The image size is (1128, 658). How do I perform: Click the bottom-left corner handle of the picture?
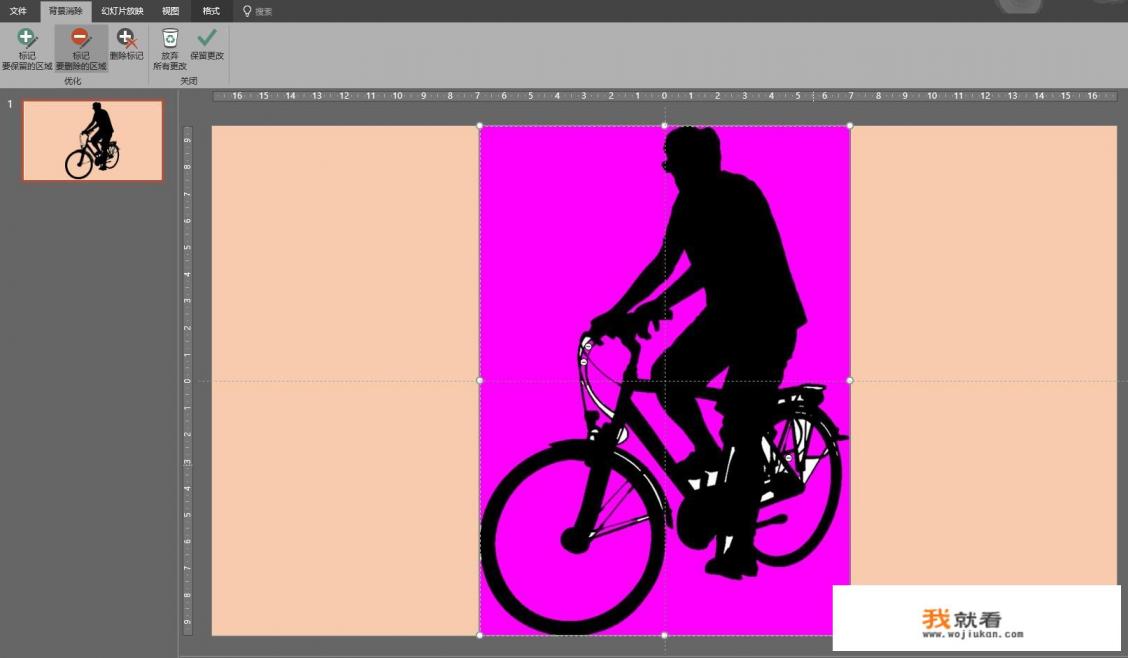pyautogui.click(x=480, y=635)
